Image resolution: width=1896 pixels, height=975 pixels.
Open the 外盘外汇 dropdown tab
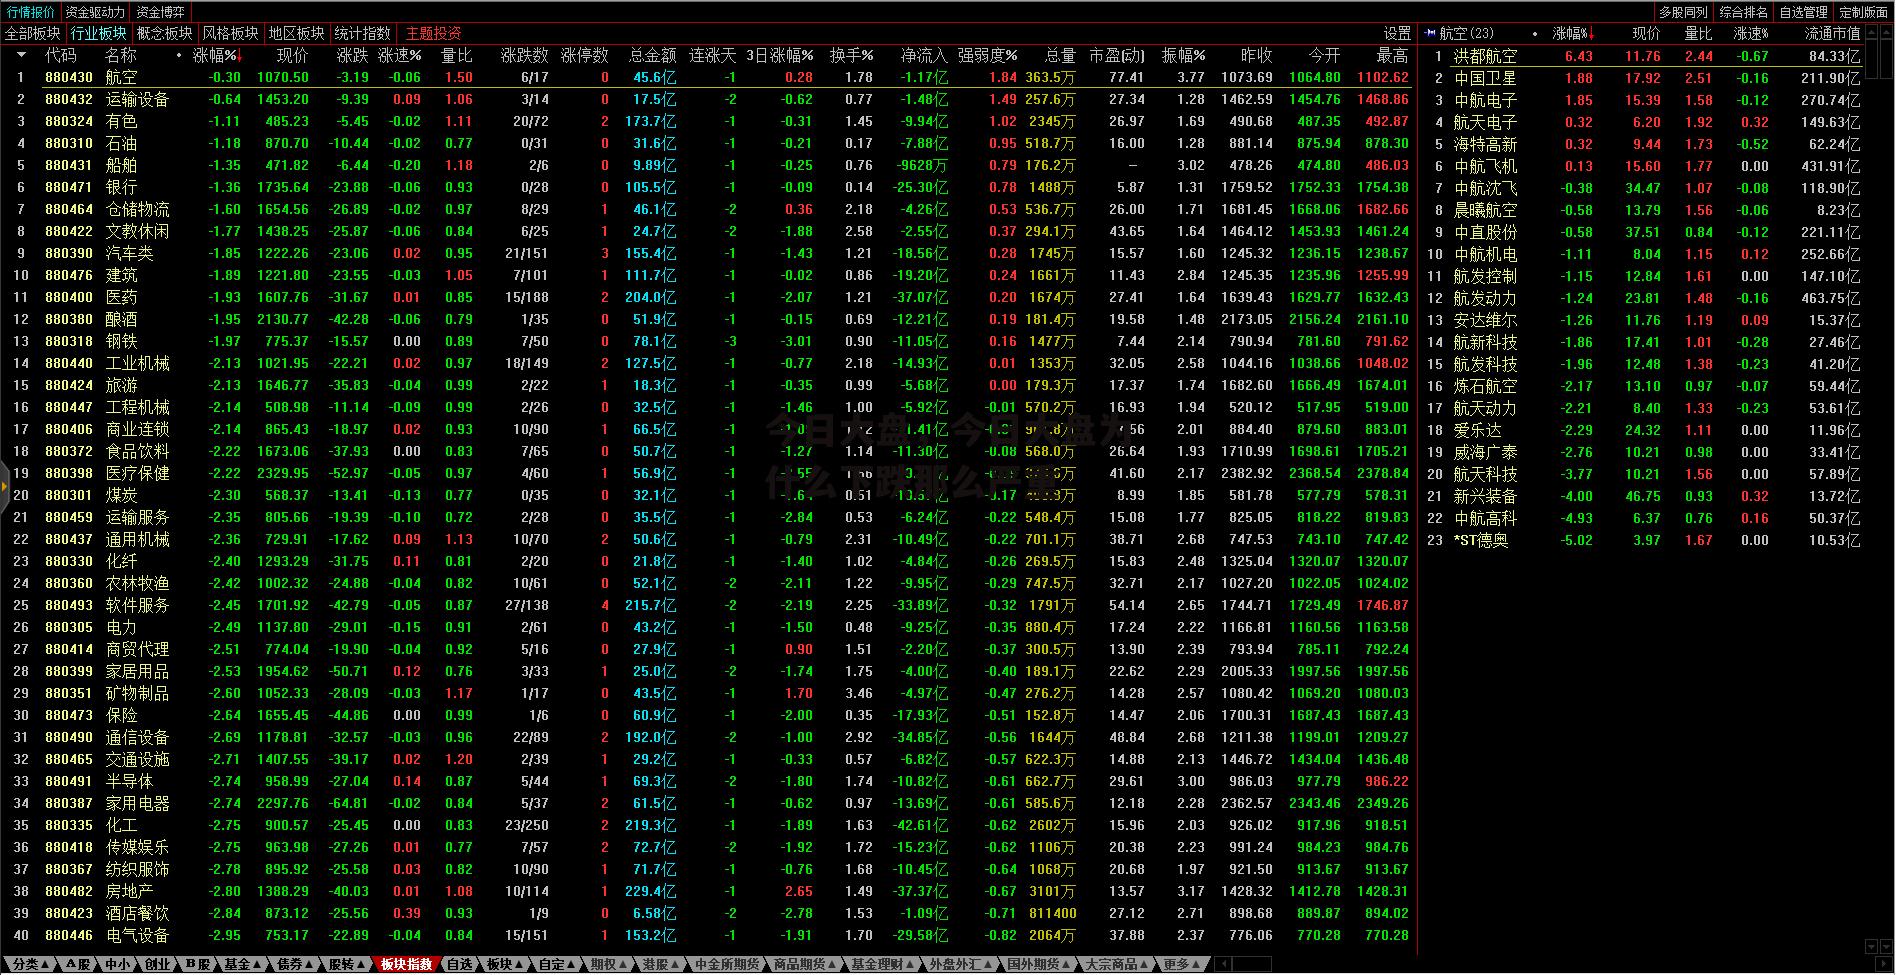click(960, 965)
